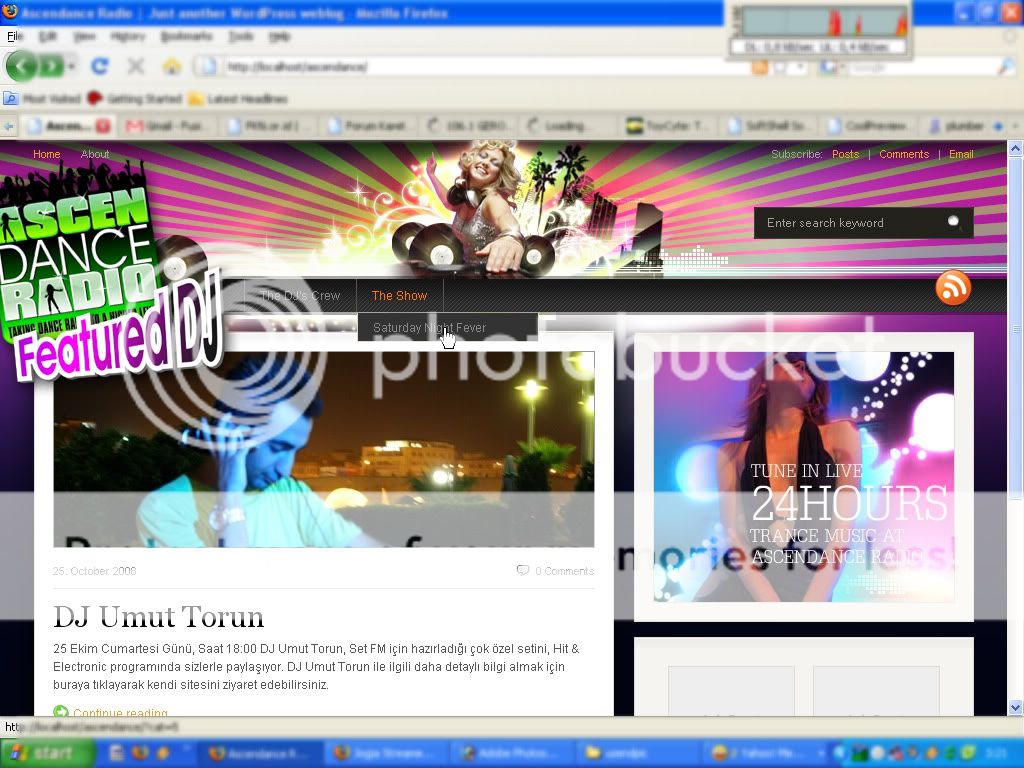Click the Show Desktop quick launch icon
The image size is (1024, 768).
pyautogui.click(x=116, y=753)
